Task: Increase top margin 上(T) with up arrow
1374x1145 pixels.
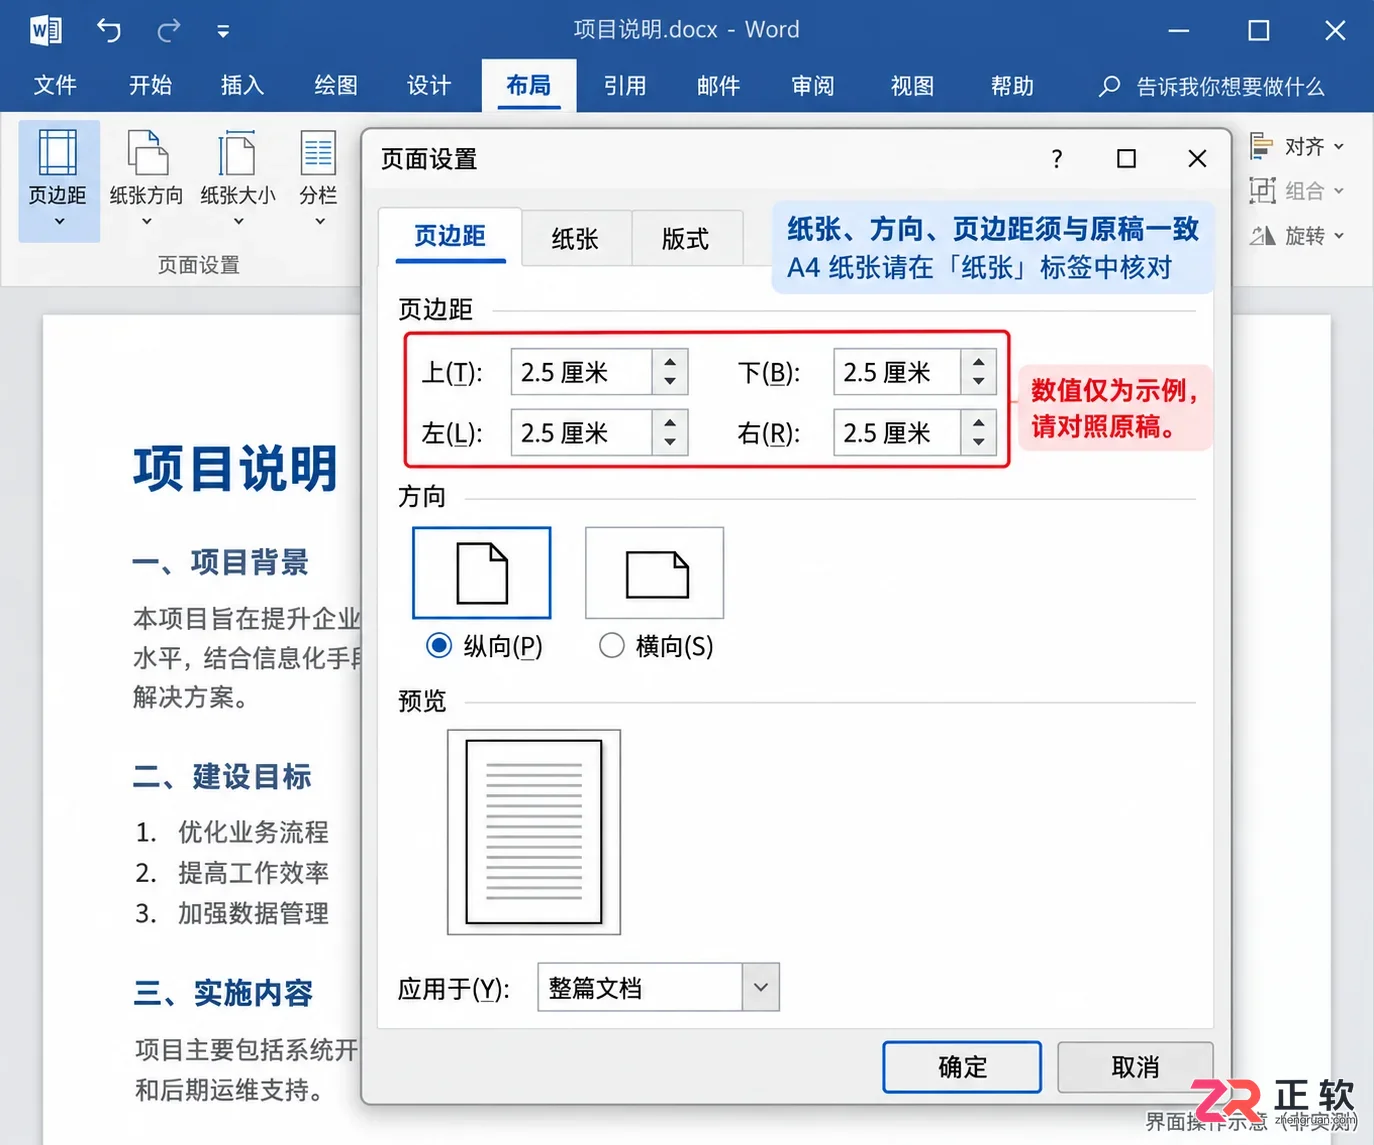Action: (670, 362)
